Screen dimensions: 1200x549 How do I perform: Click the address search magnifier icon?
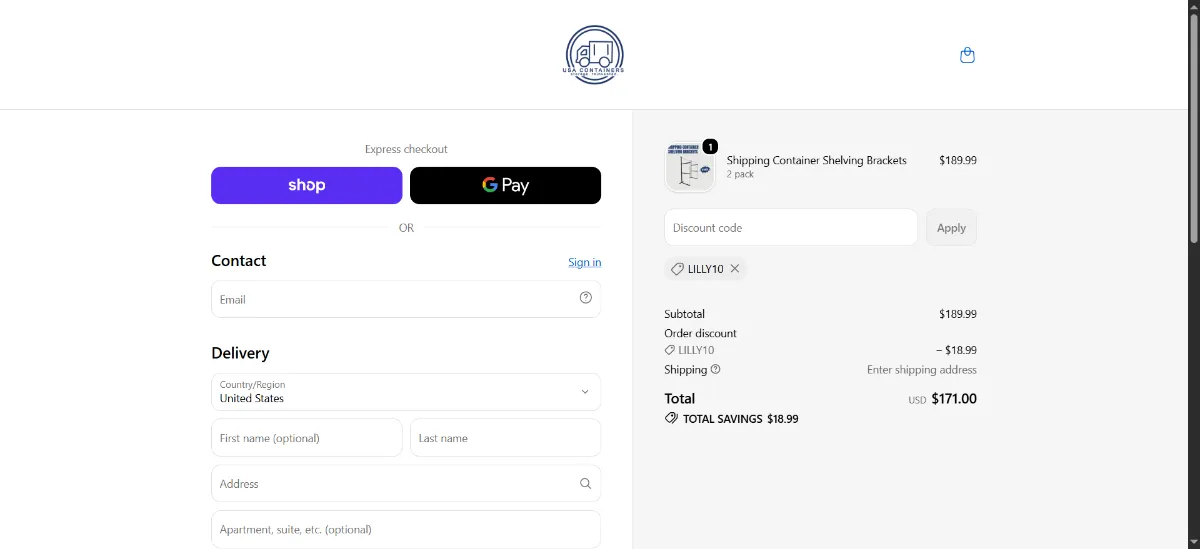pyautogui.click(x=586, y=483)
